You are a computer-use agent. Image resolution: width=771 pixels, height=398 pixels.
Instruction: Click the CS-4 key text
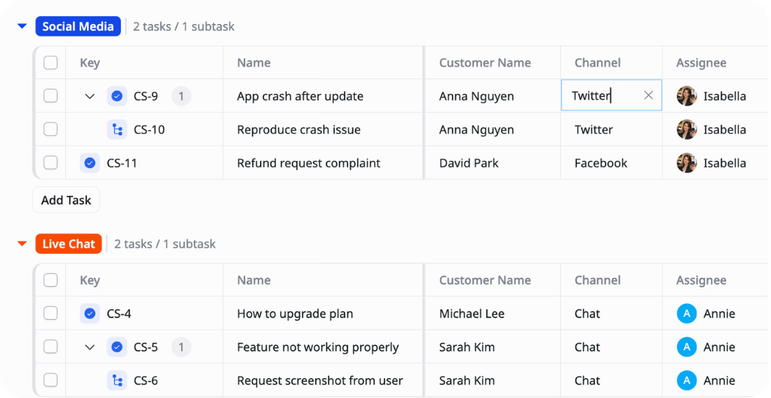[x=119, y=313]
